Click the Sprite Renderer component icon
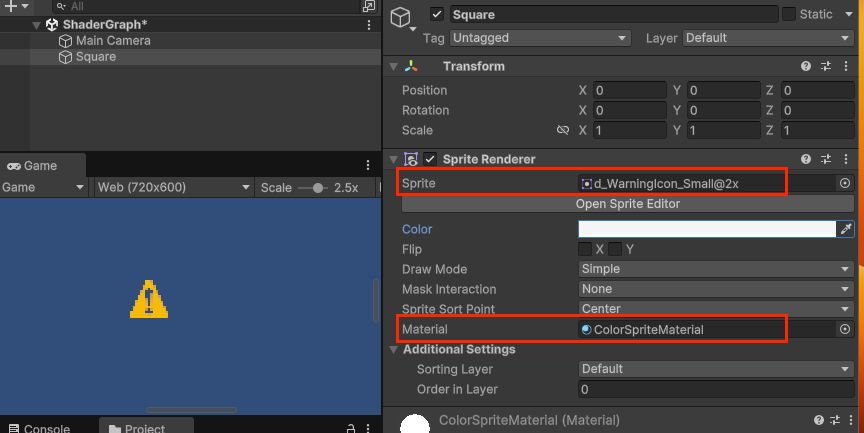 coord(411,159)
